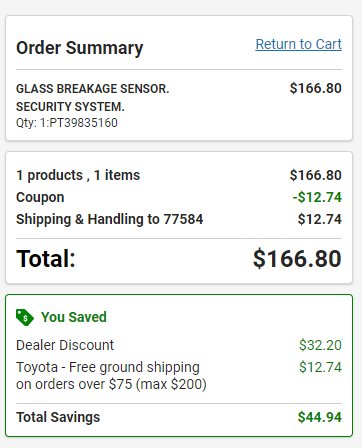Click the $32.20 dealer discount value
The height and width of the screenshot is (448, 362).
[320, 345]
